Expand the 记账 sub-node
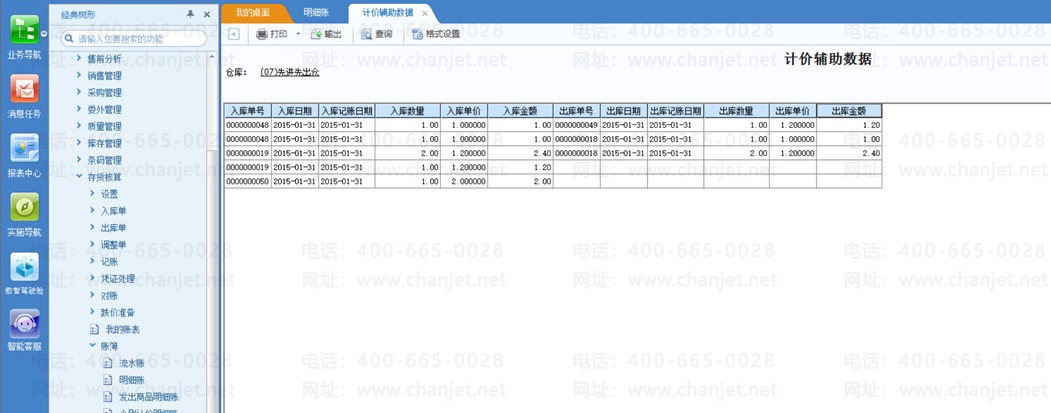 pyautogui.click(x=92, y=261)
